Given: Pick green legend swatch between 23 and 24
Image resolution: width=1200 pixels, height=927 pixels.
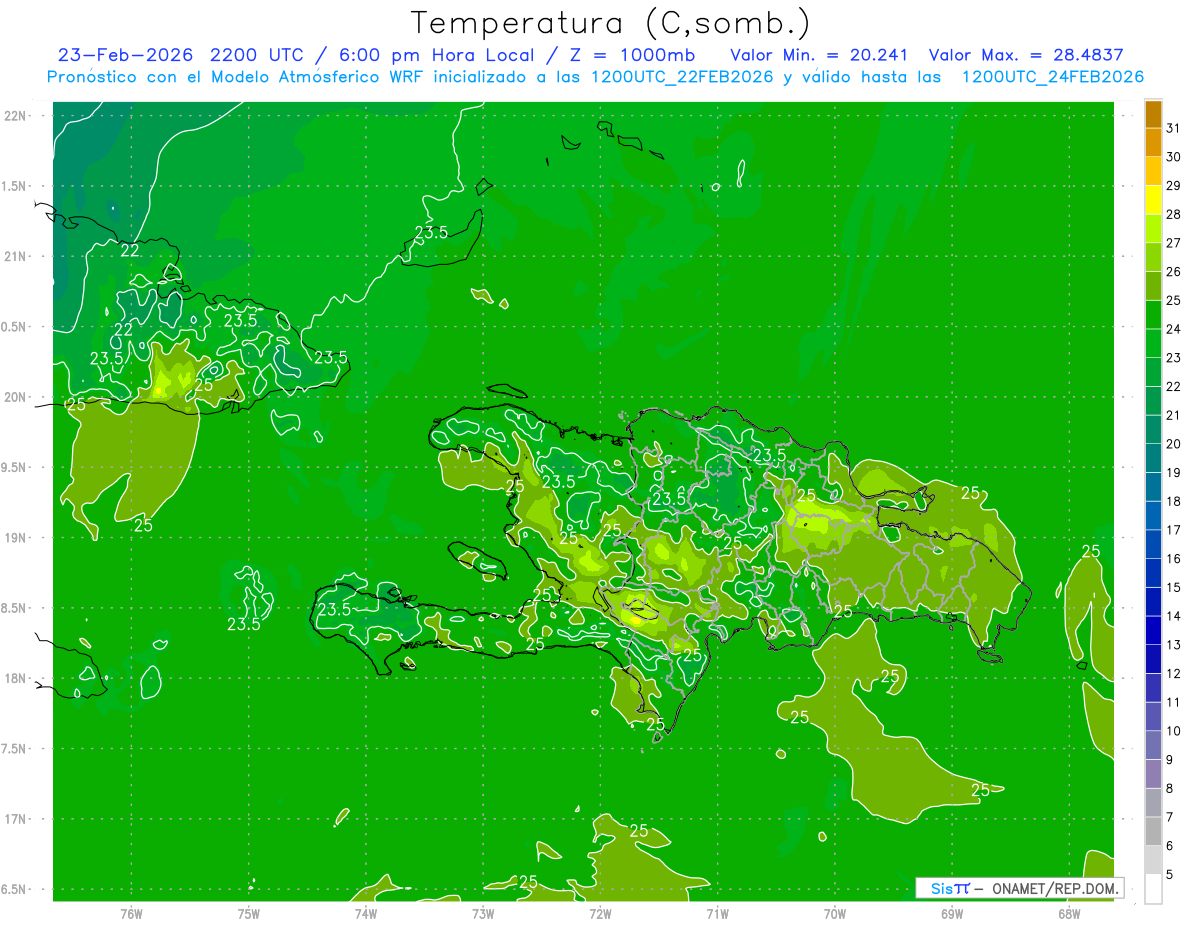Looking at the screenshot, I should [x=1153, y=343].
